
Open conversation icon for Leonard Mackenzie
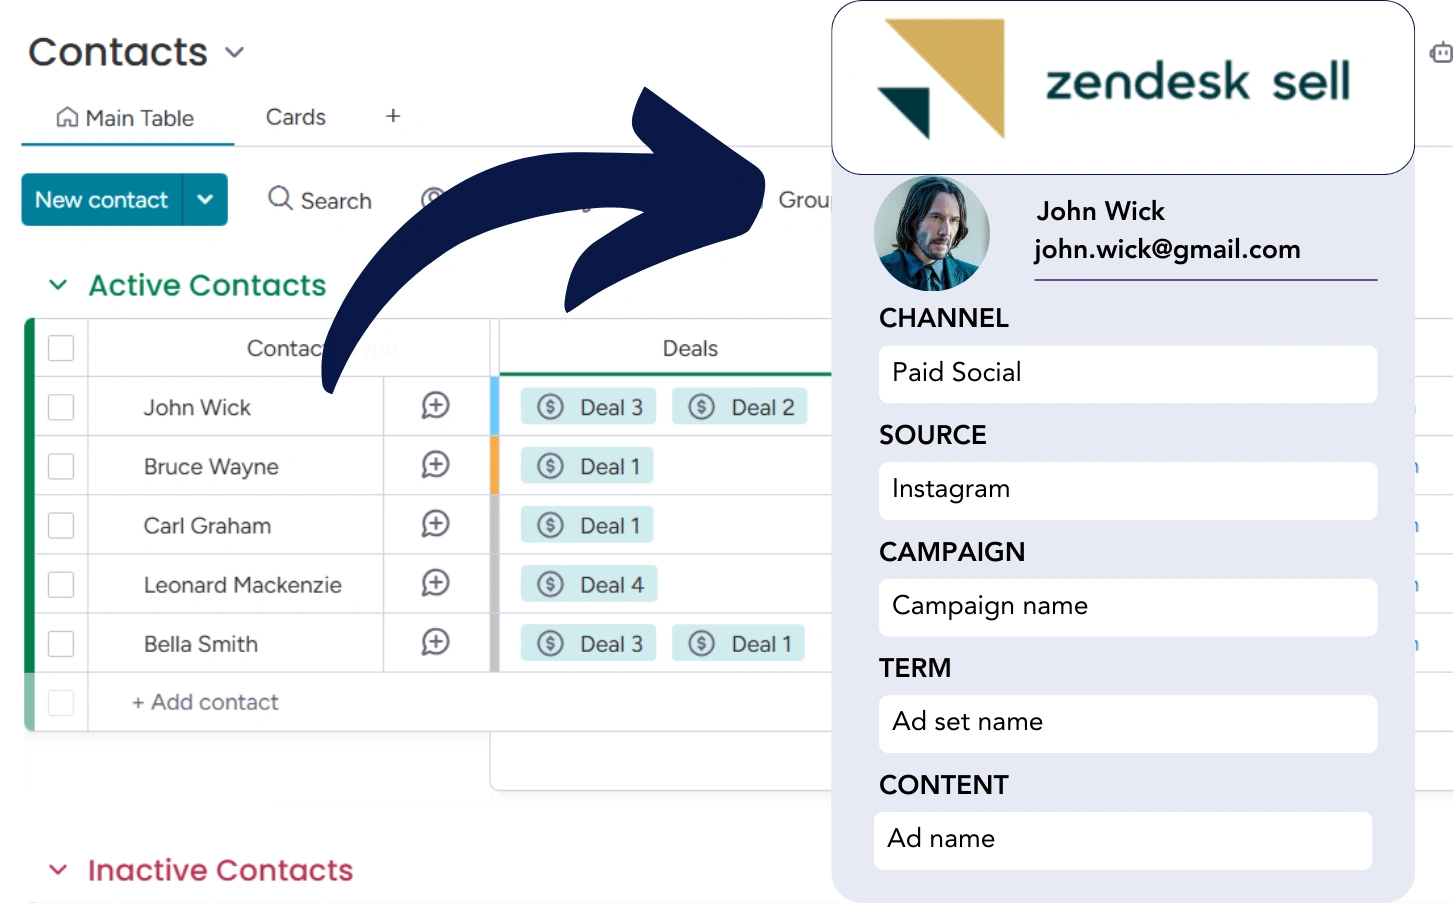pyautogui.click(x=435, y=583)
